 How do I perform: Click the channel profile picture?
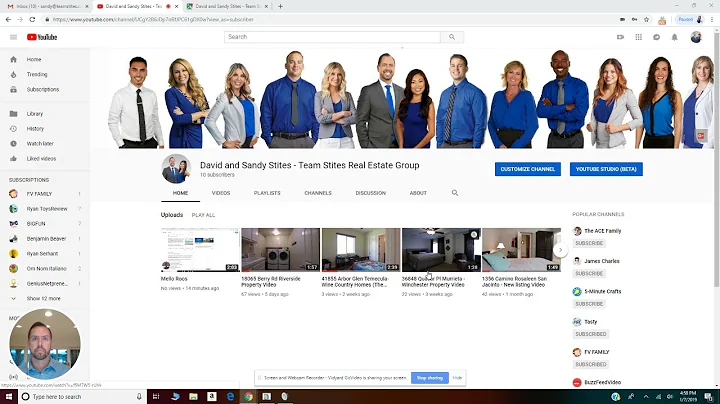(x=176, y=168)
